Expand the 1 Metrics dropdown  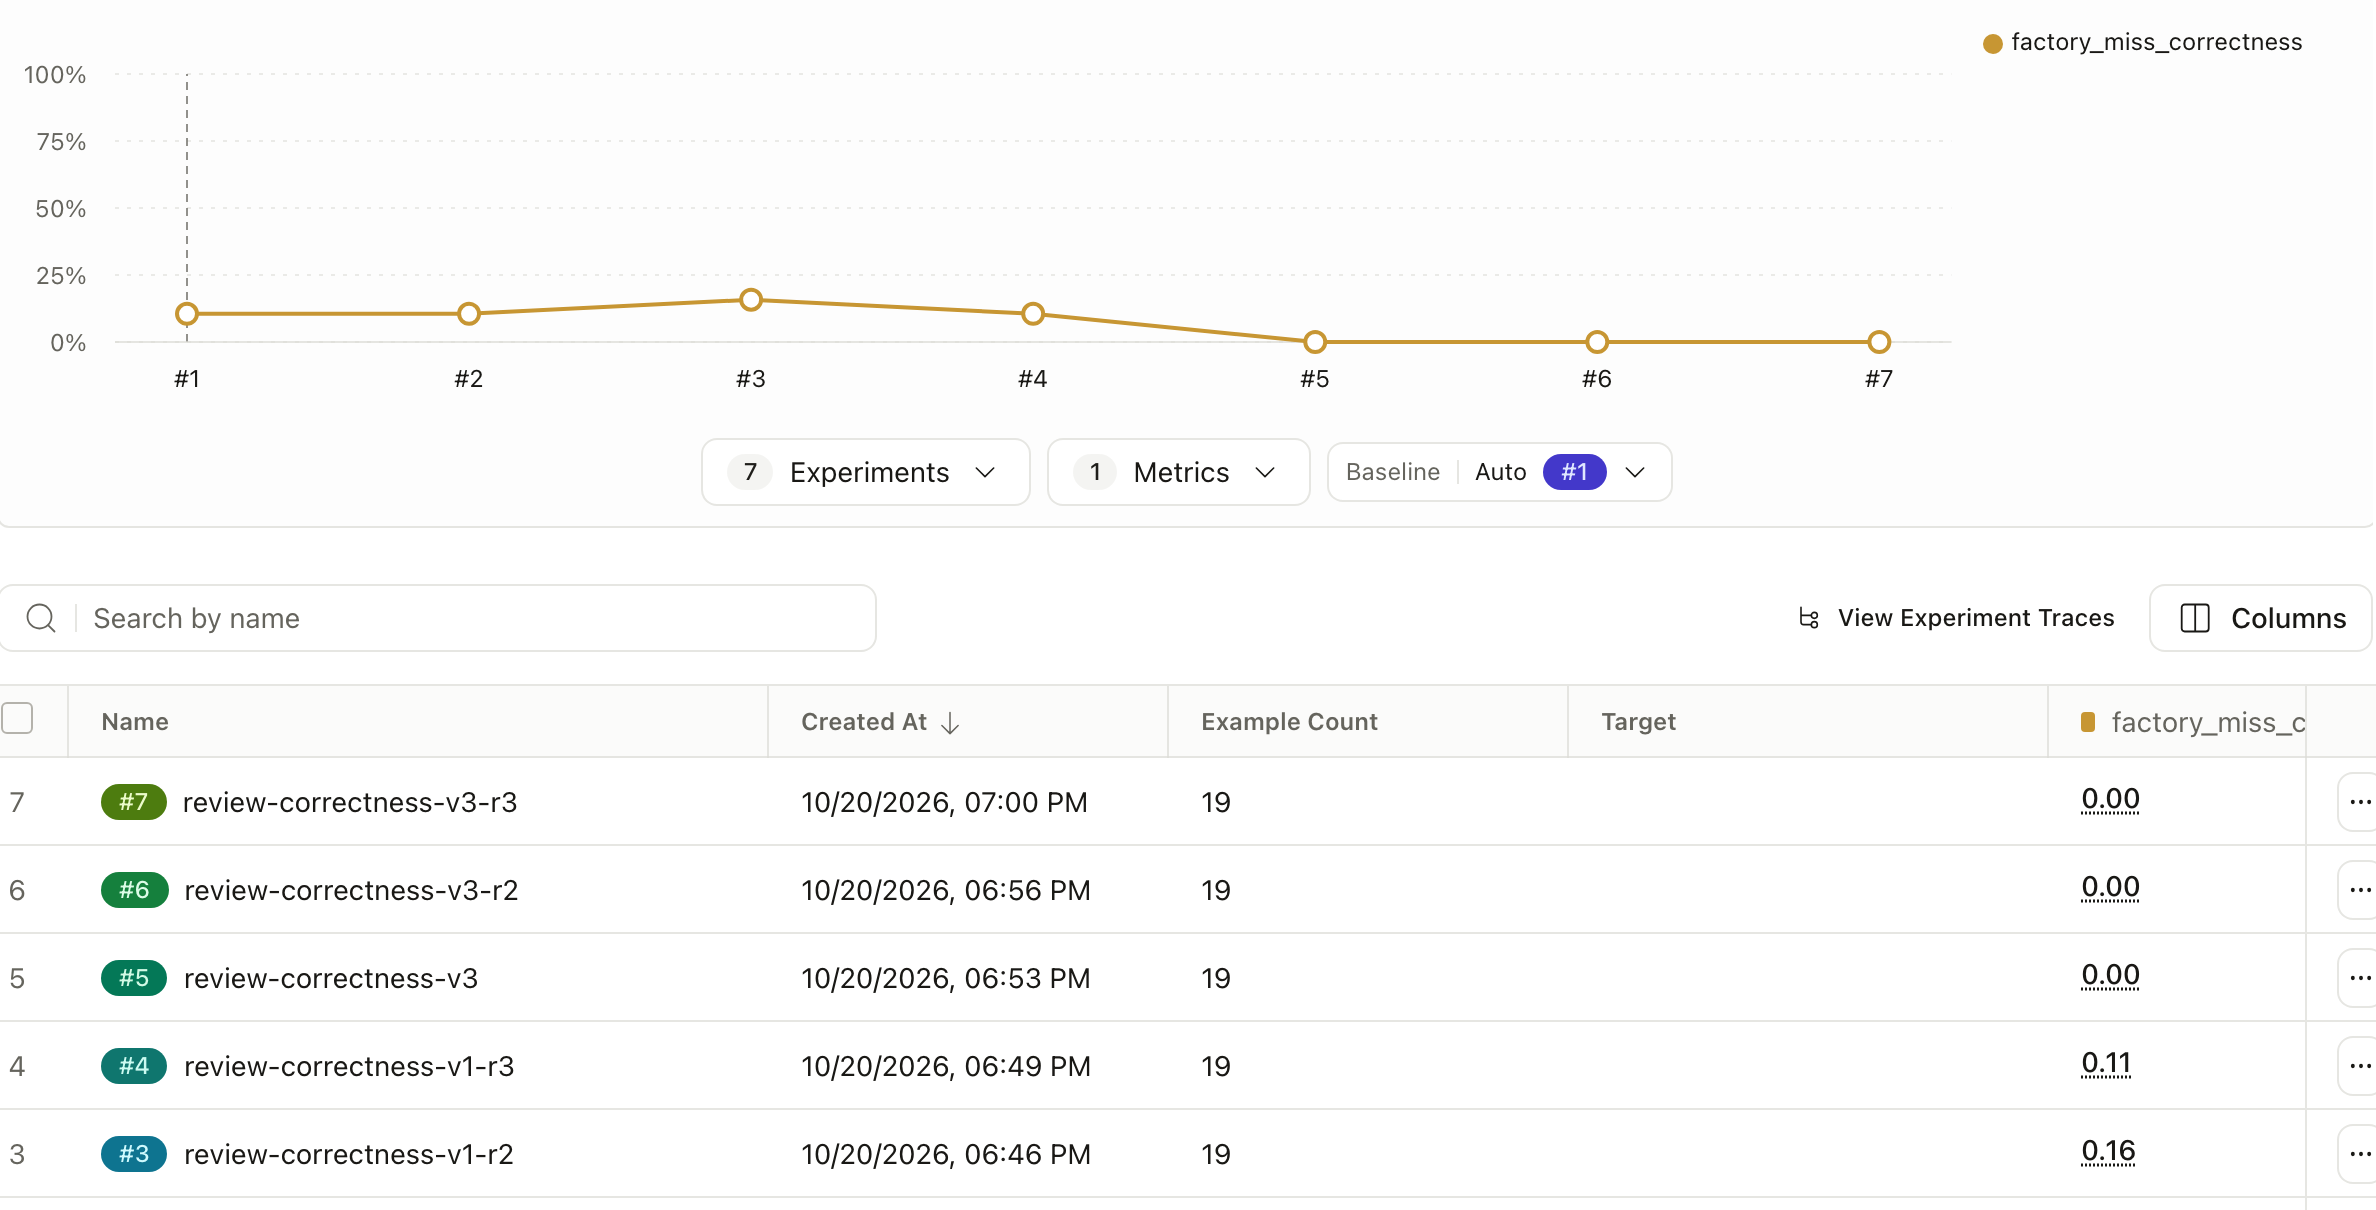point(1178,472)
